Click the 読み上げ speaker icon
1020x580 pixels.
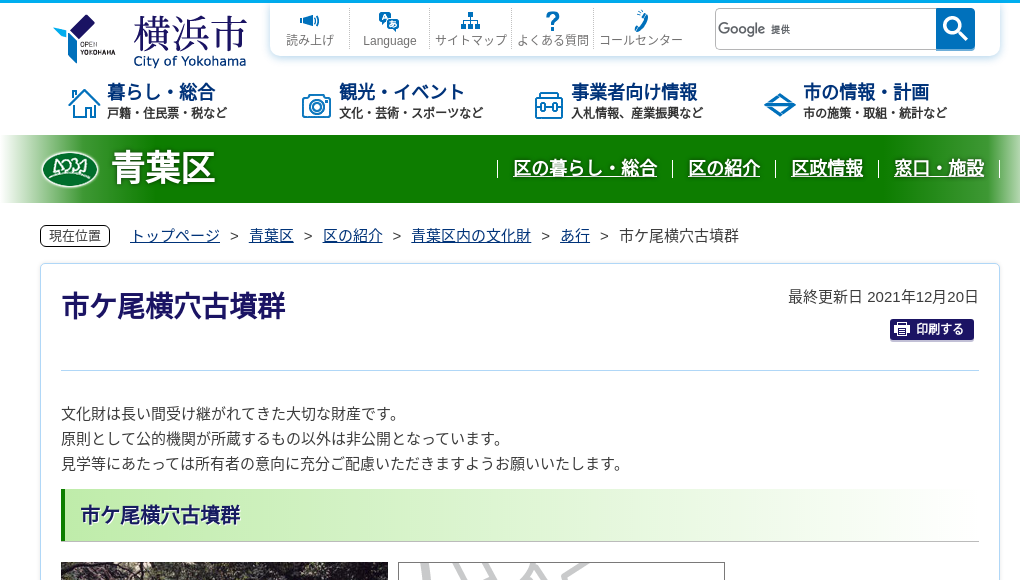pos(310,22)
